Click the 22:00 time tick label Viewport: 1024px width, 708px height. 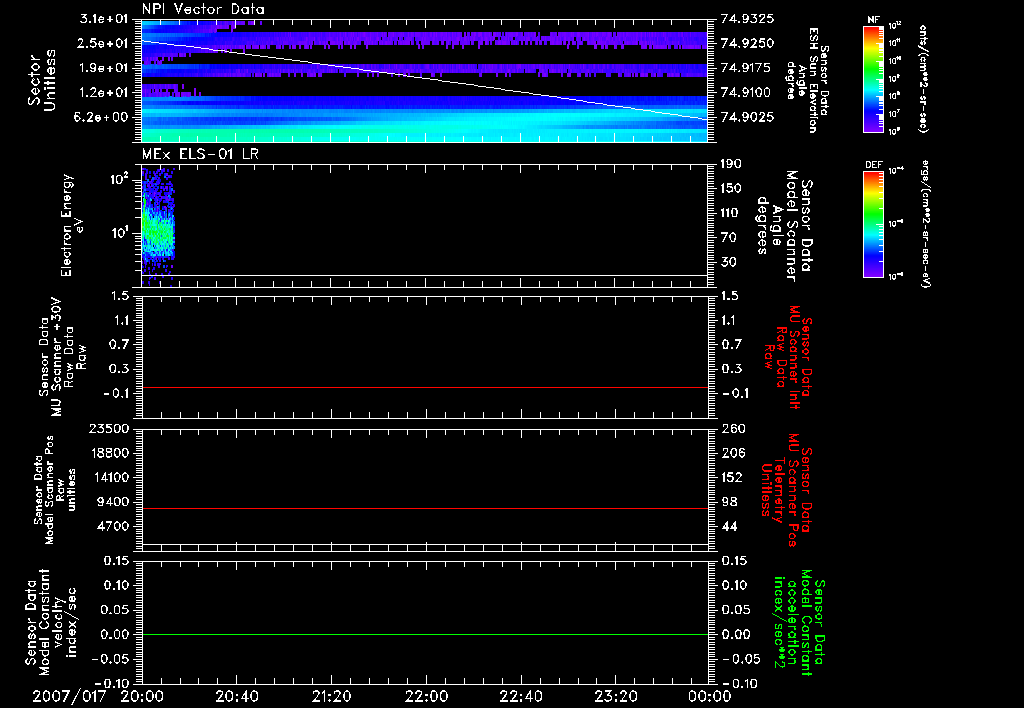tap(426, 696)
